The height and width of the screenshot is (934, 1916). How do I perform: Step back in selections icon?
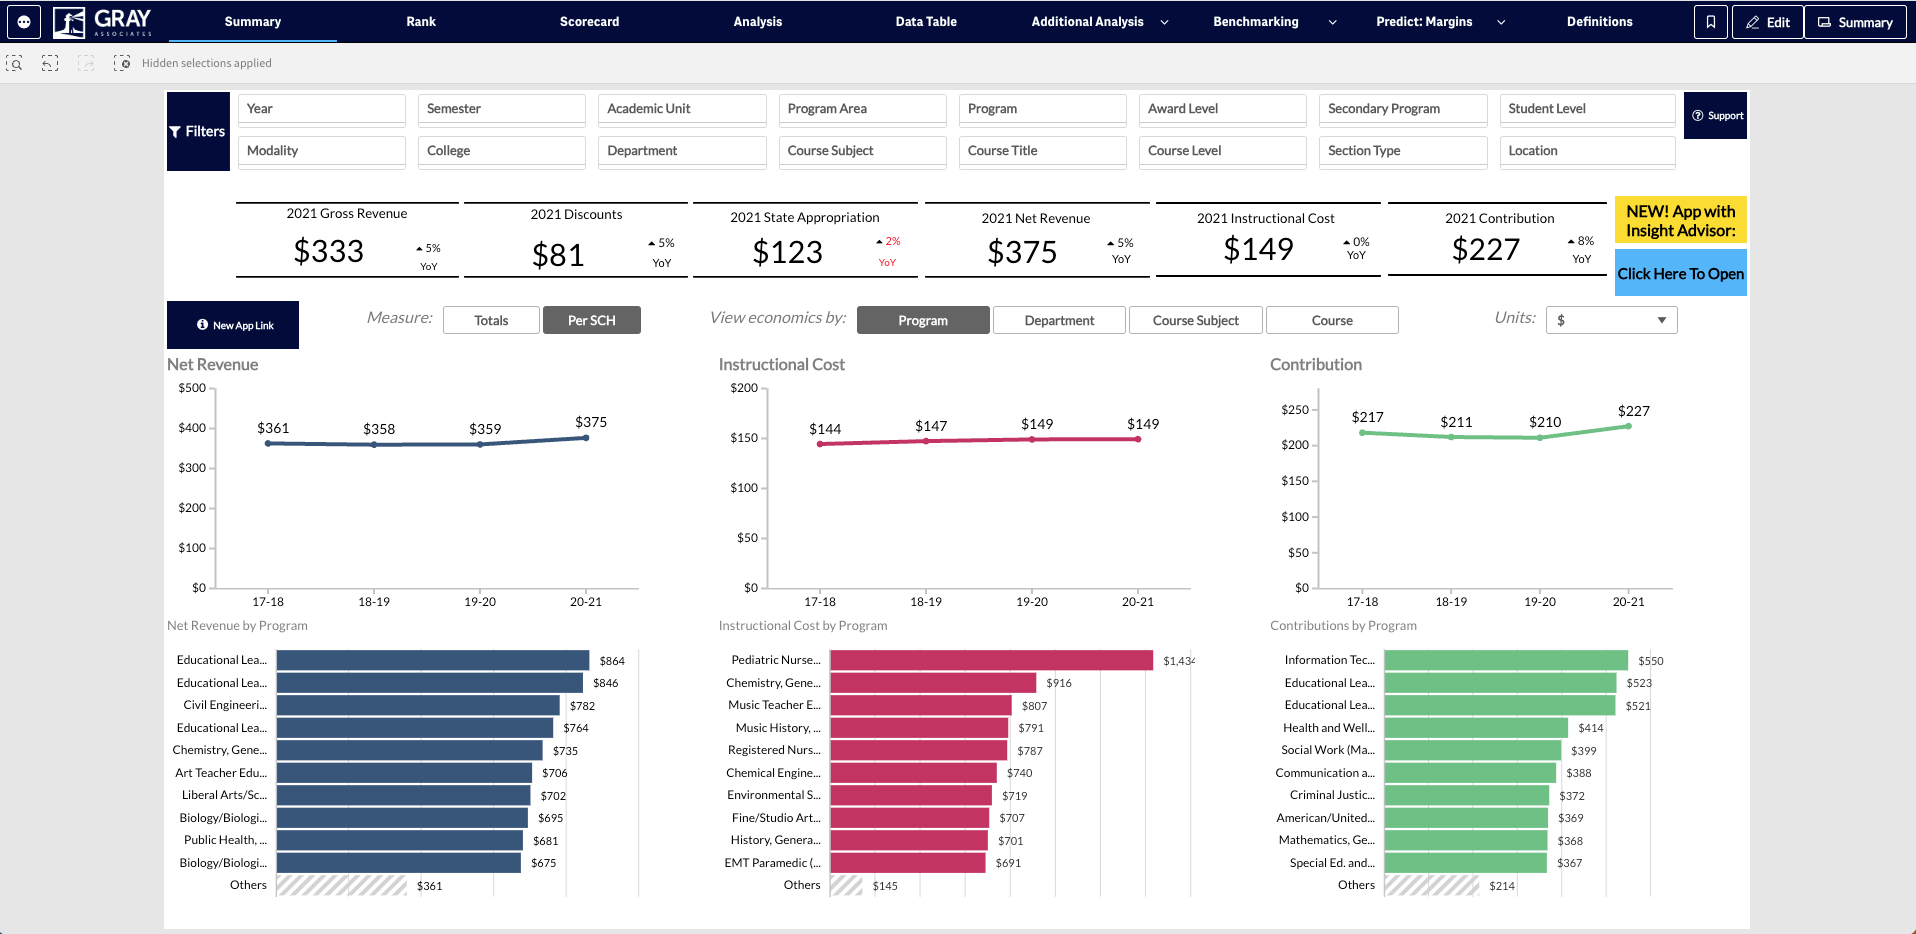(50, 63)
